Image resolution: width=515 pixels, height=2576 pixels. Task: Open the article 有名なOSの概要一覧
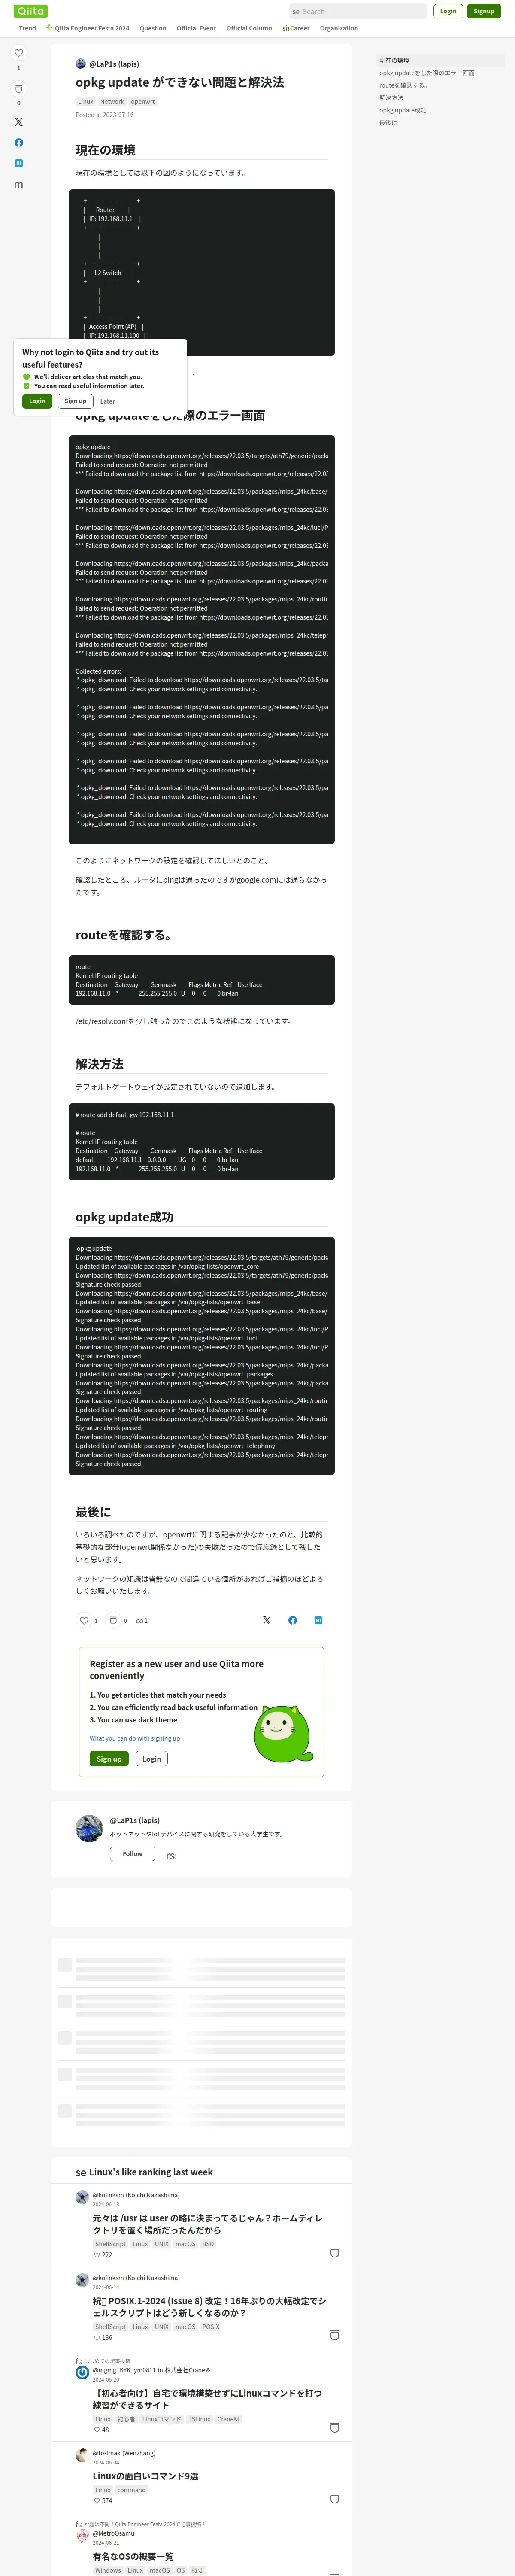tap(133, 2556)
